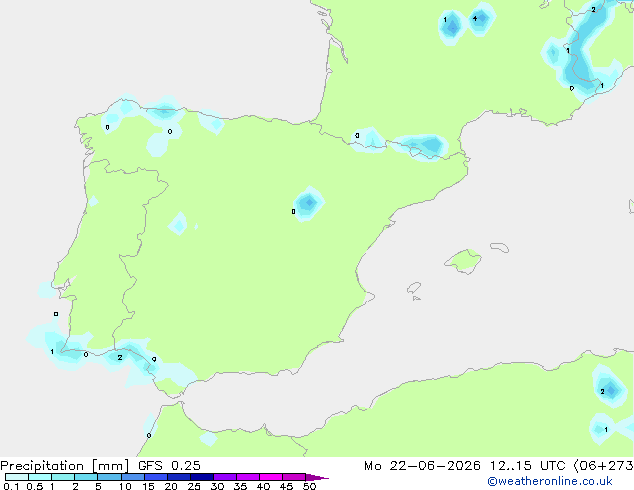Click the '10' legend value
Screen dimensions: 634x490
pyautogui.click(x=125, y=486)
